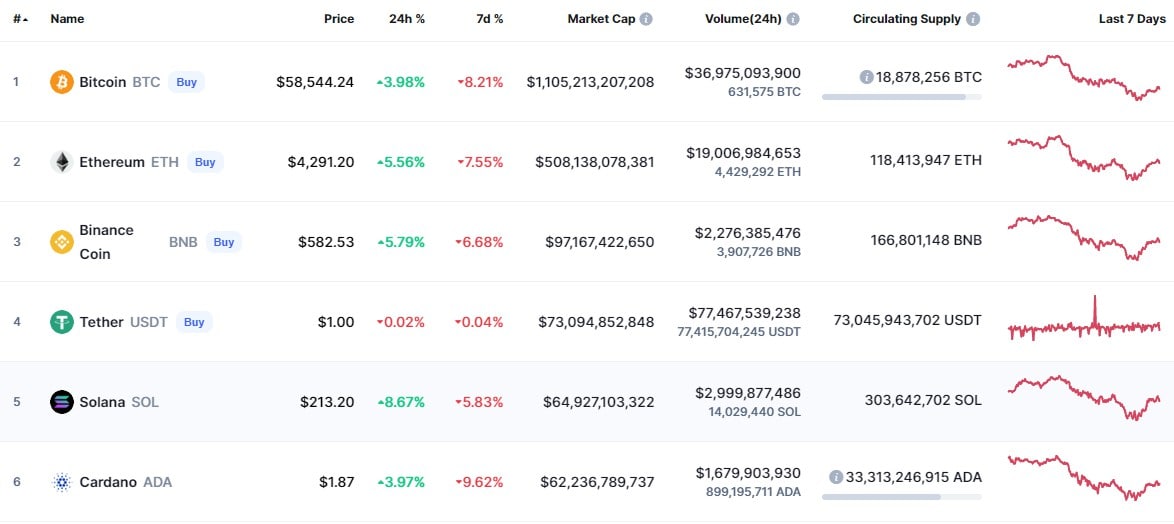The image size is (1174, 524).
Task: Sort table by 24h % column header
Action: [x=407, y=19]
